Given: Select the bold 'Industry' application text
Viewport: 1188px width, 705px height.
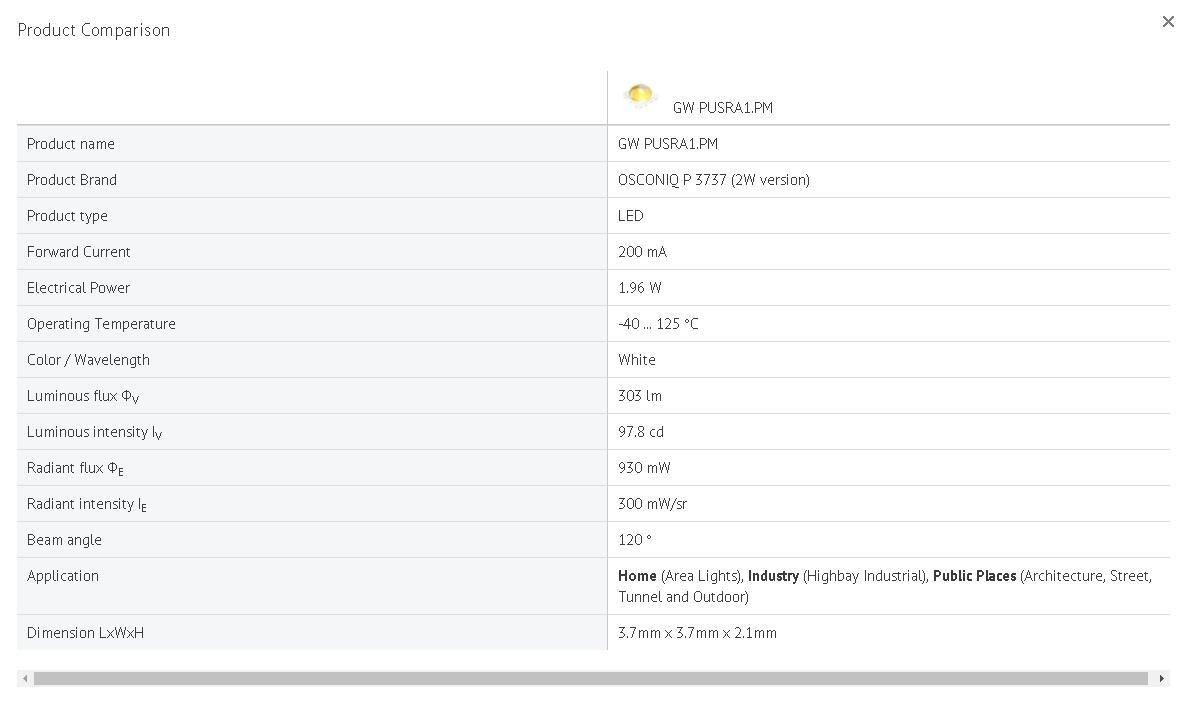Looking at the screenshot, I should point(773,576).
